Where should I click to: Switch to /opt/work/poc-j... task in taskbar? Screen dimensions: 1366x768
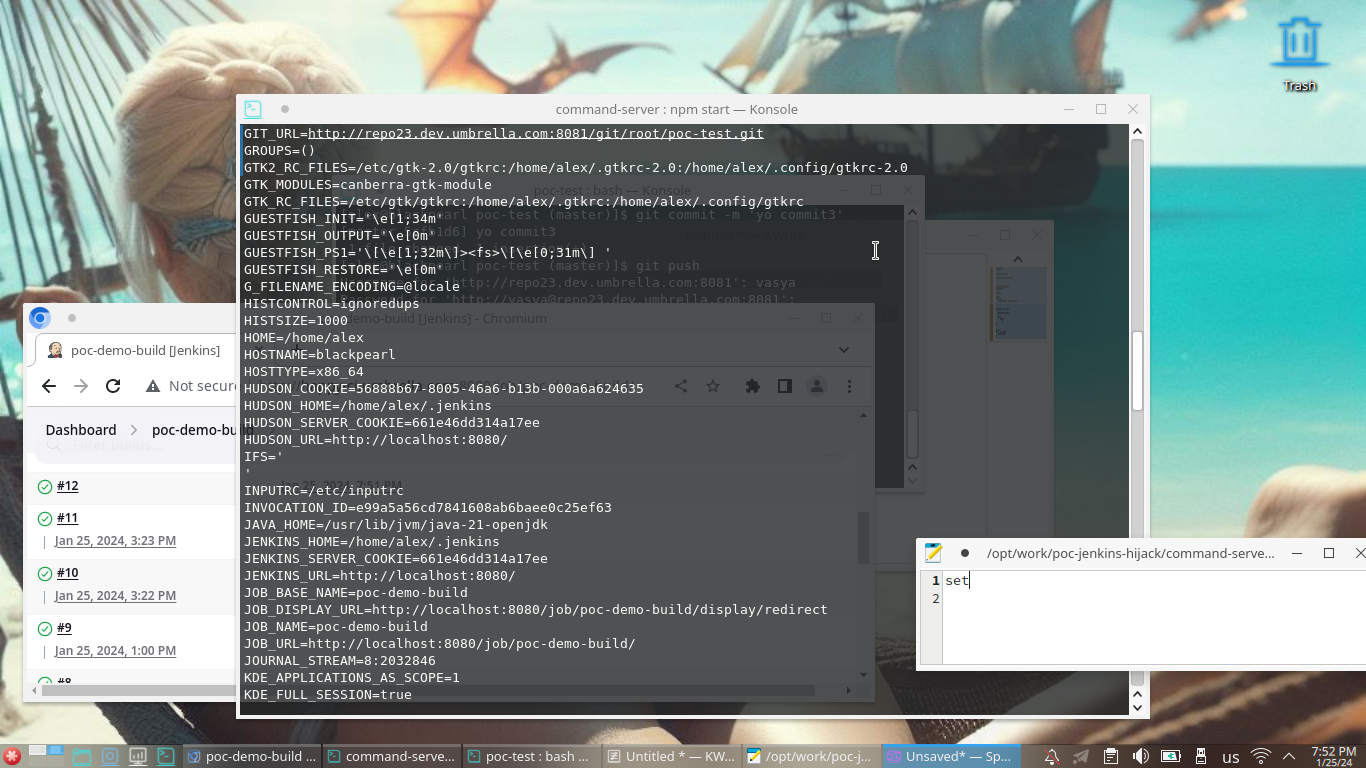(811, 756)
